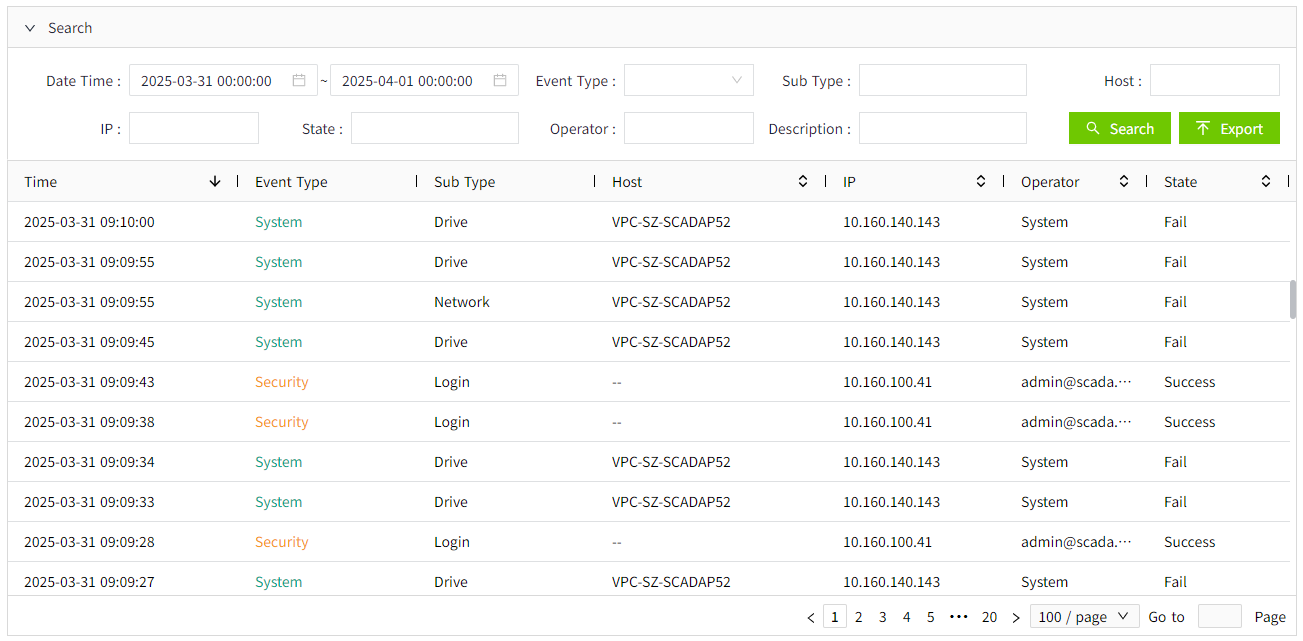The height and width of the screenshot is (641, 1303).
Task: Sort by IP column icon
Action: (981, 182)
